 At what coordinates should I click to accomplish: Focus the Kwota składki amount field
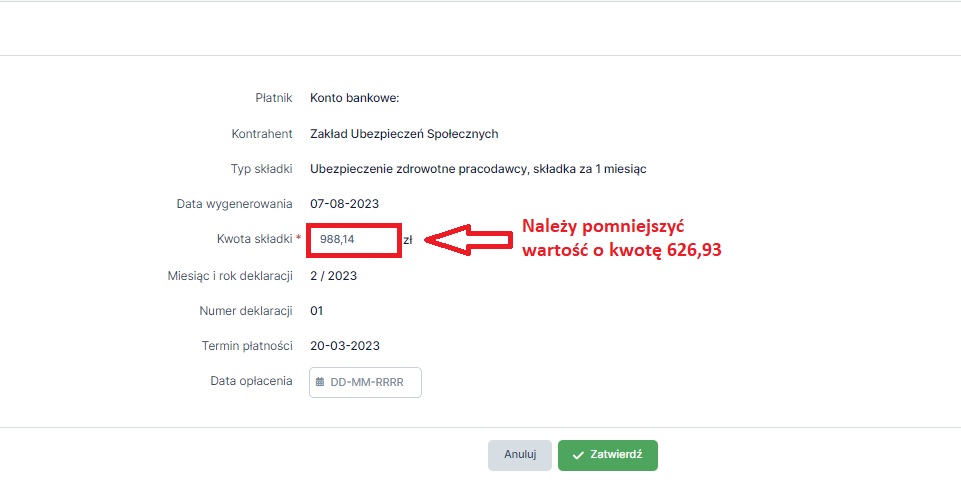pos(354,240)
